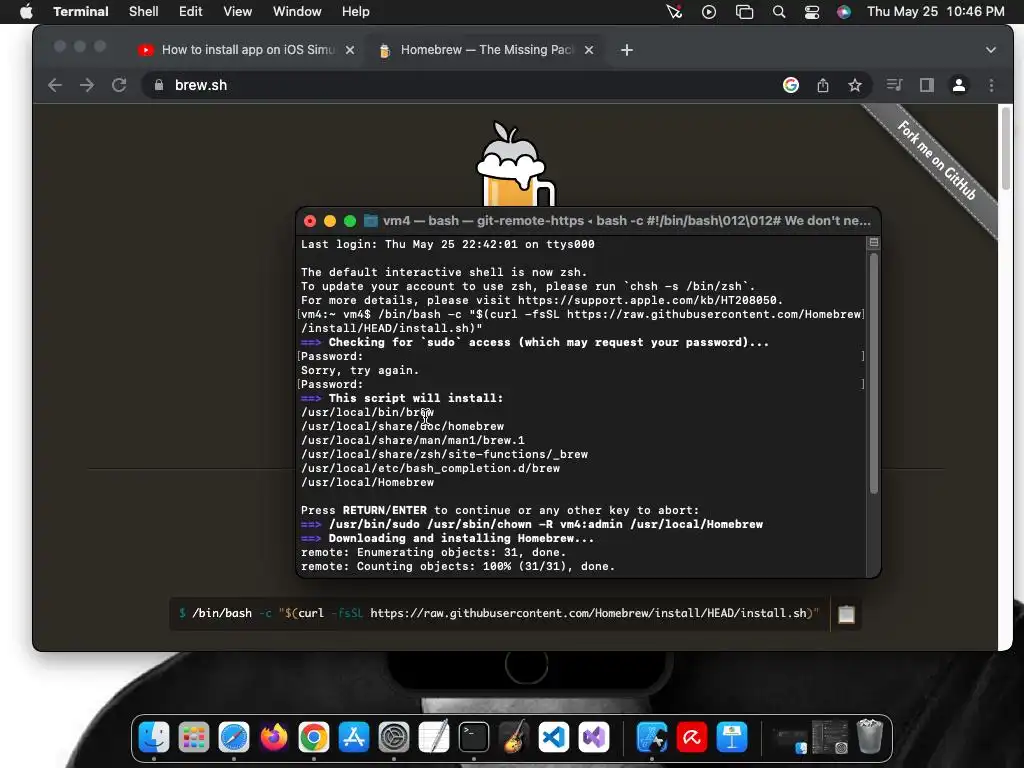The height and width of the screenshot is (768, 1024).
Task: Open the Fork me on GitHub ribbon
Action: coord(935,160)
